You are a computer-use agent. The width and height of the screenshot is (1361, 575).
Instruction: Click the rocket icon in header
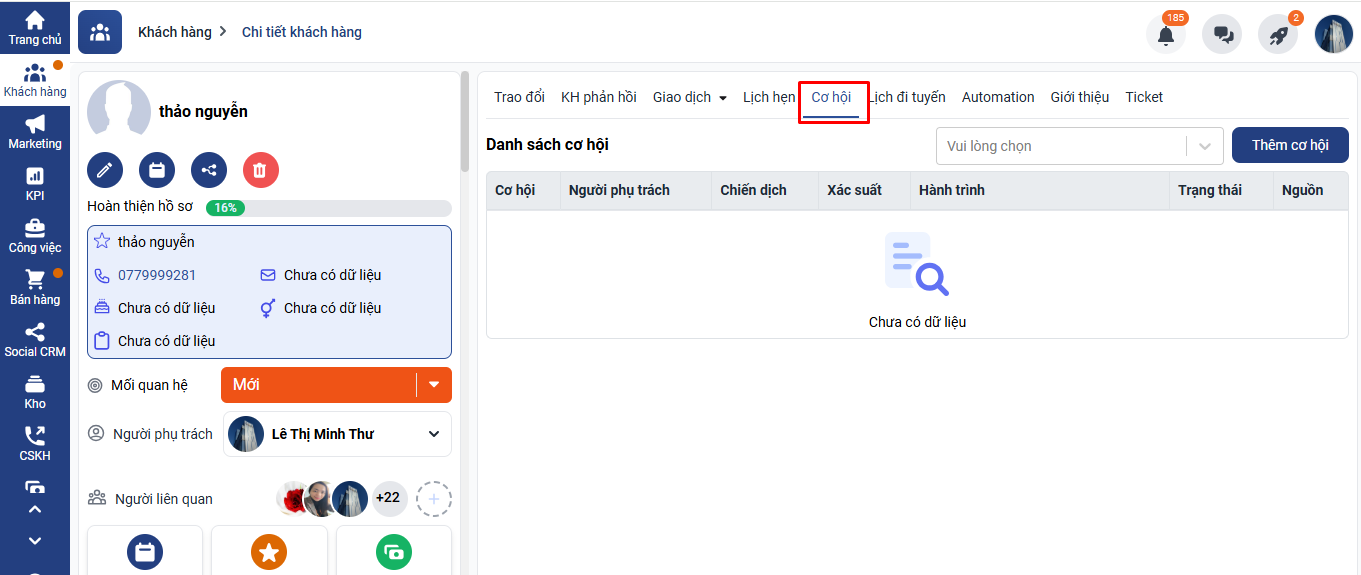point(1278,34)
